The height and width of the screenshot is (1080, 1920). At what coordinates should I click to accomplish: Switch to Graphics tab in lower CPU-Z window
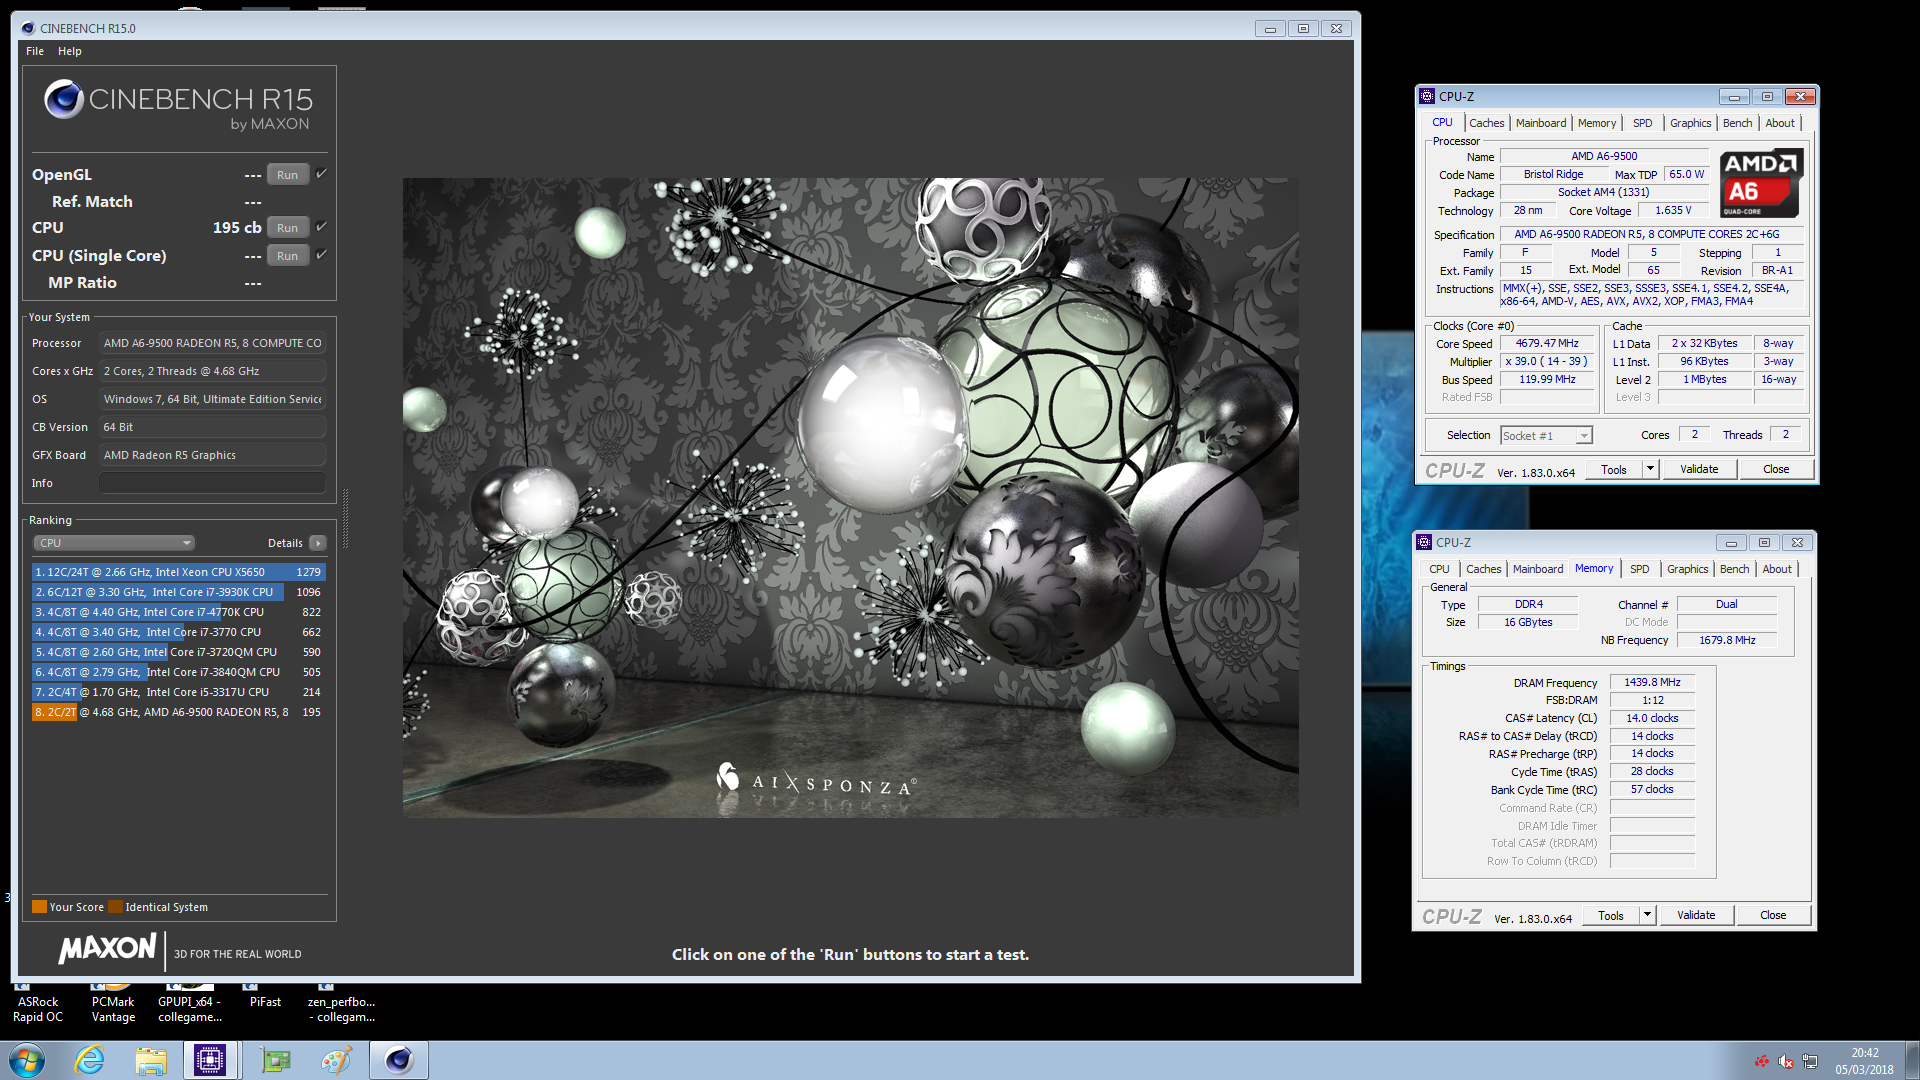tap(1687, 569)
